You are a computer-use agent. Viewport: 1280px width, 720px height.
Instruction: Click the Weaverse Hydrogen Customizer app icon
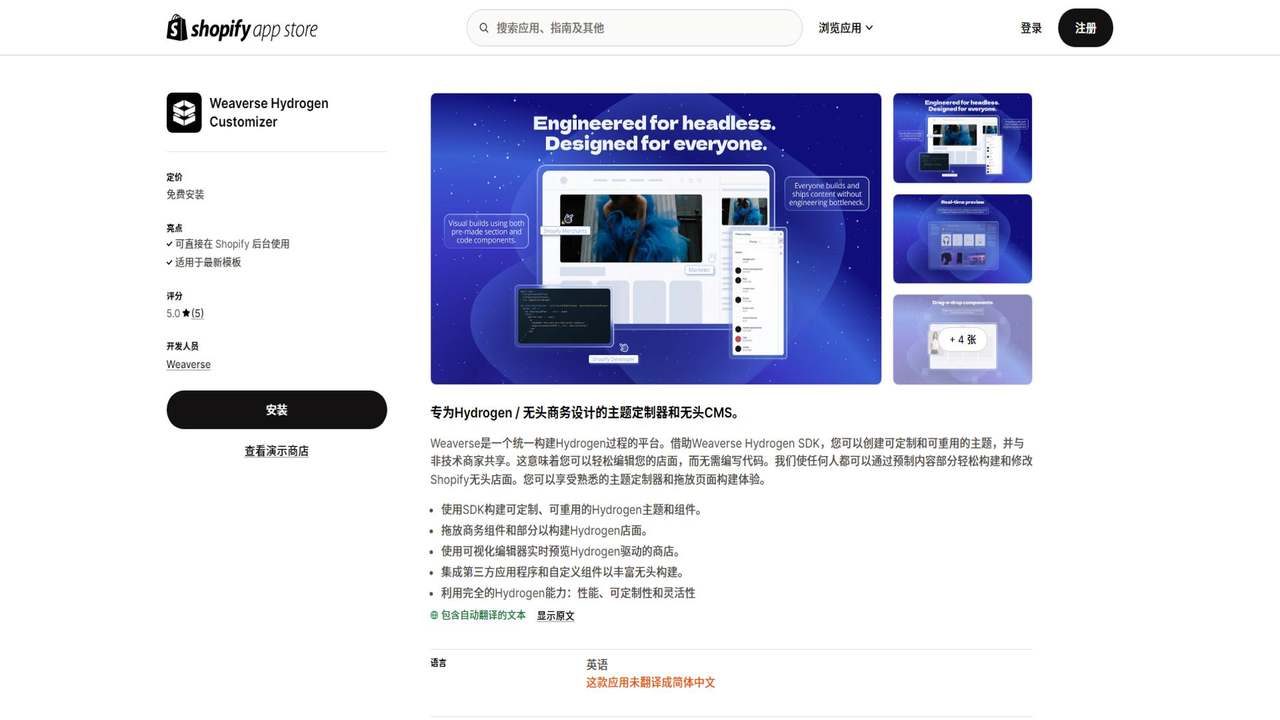click(x=184, y=113)
